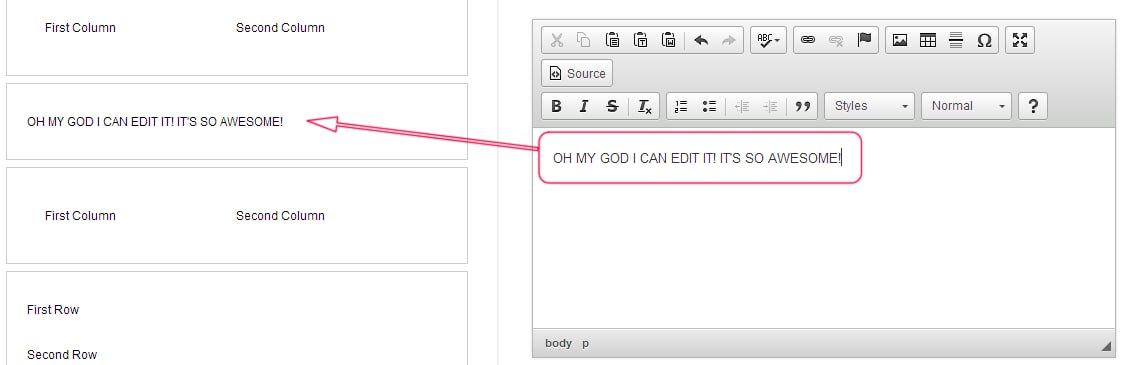Image resolution: width=1128 pixels, height=365 pixels.
Task: Click 'First Column' in the third block
Action: (80, 216)
